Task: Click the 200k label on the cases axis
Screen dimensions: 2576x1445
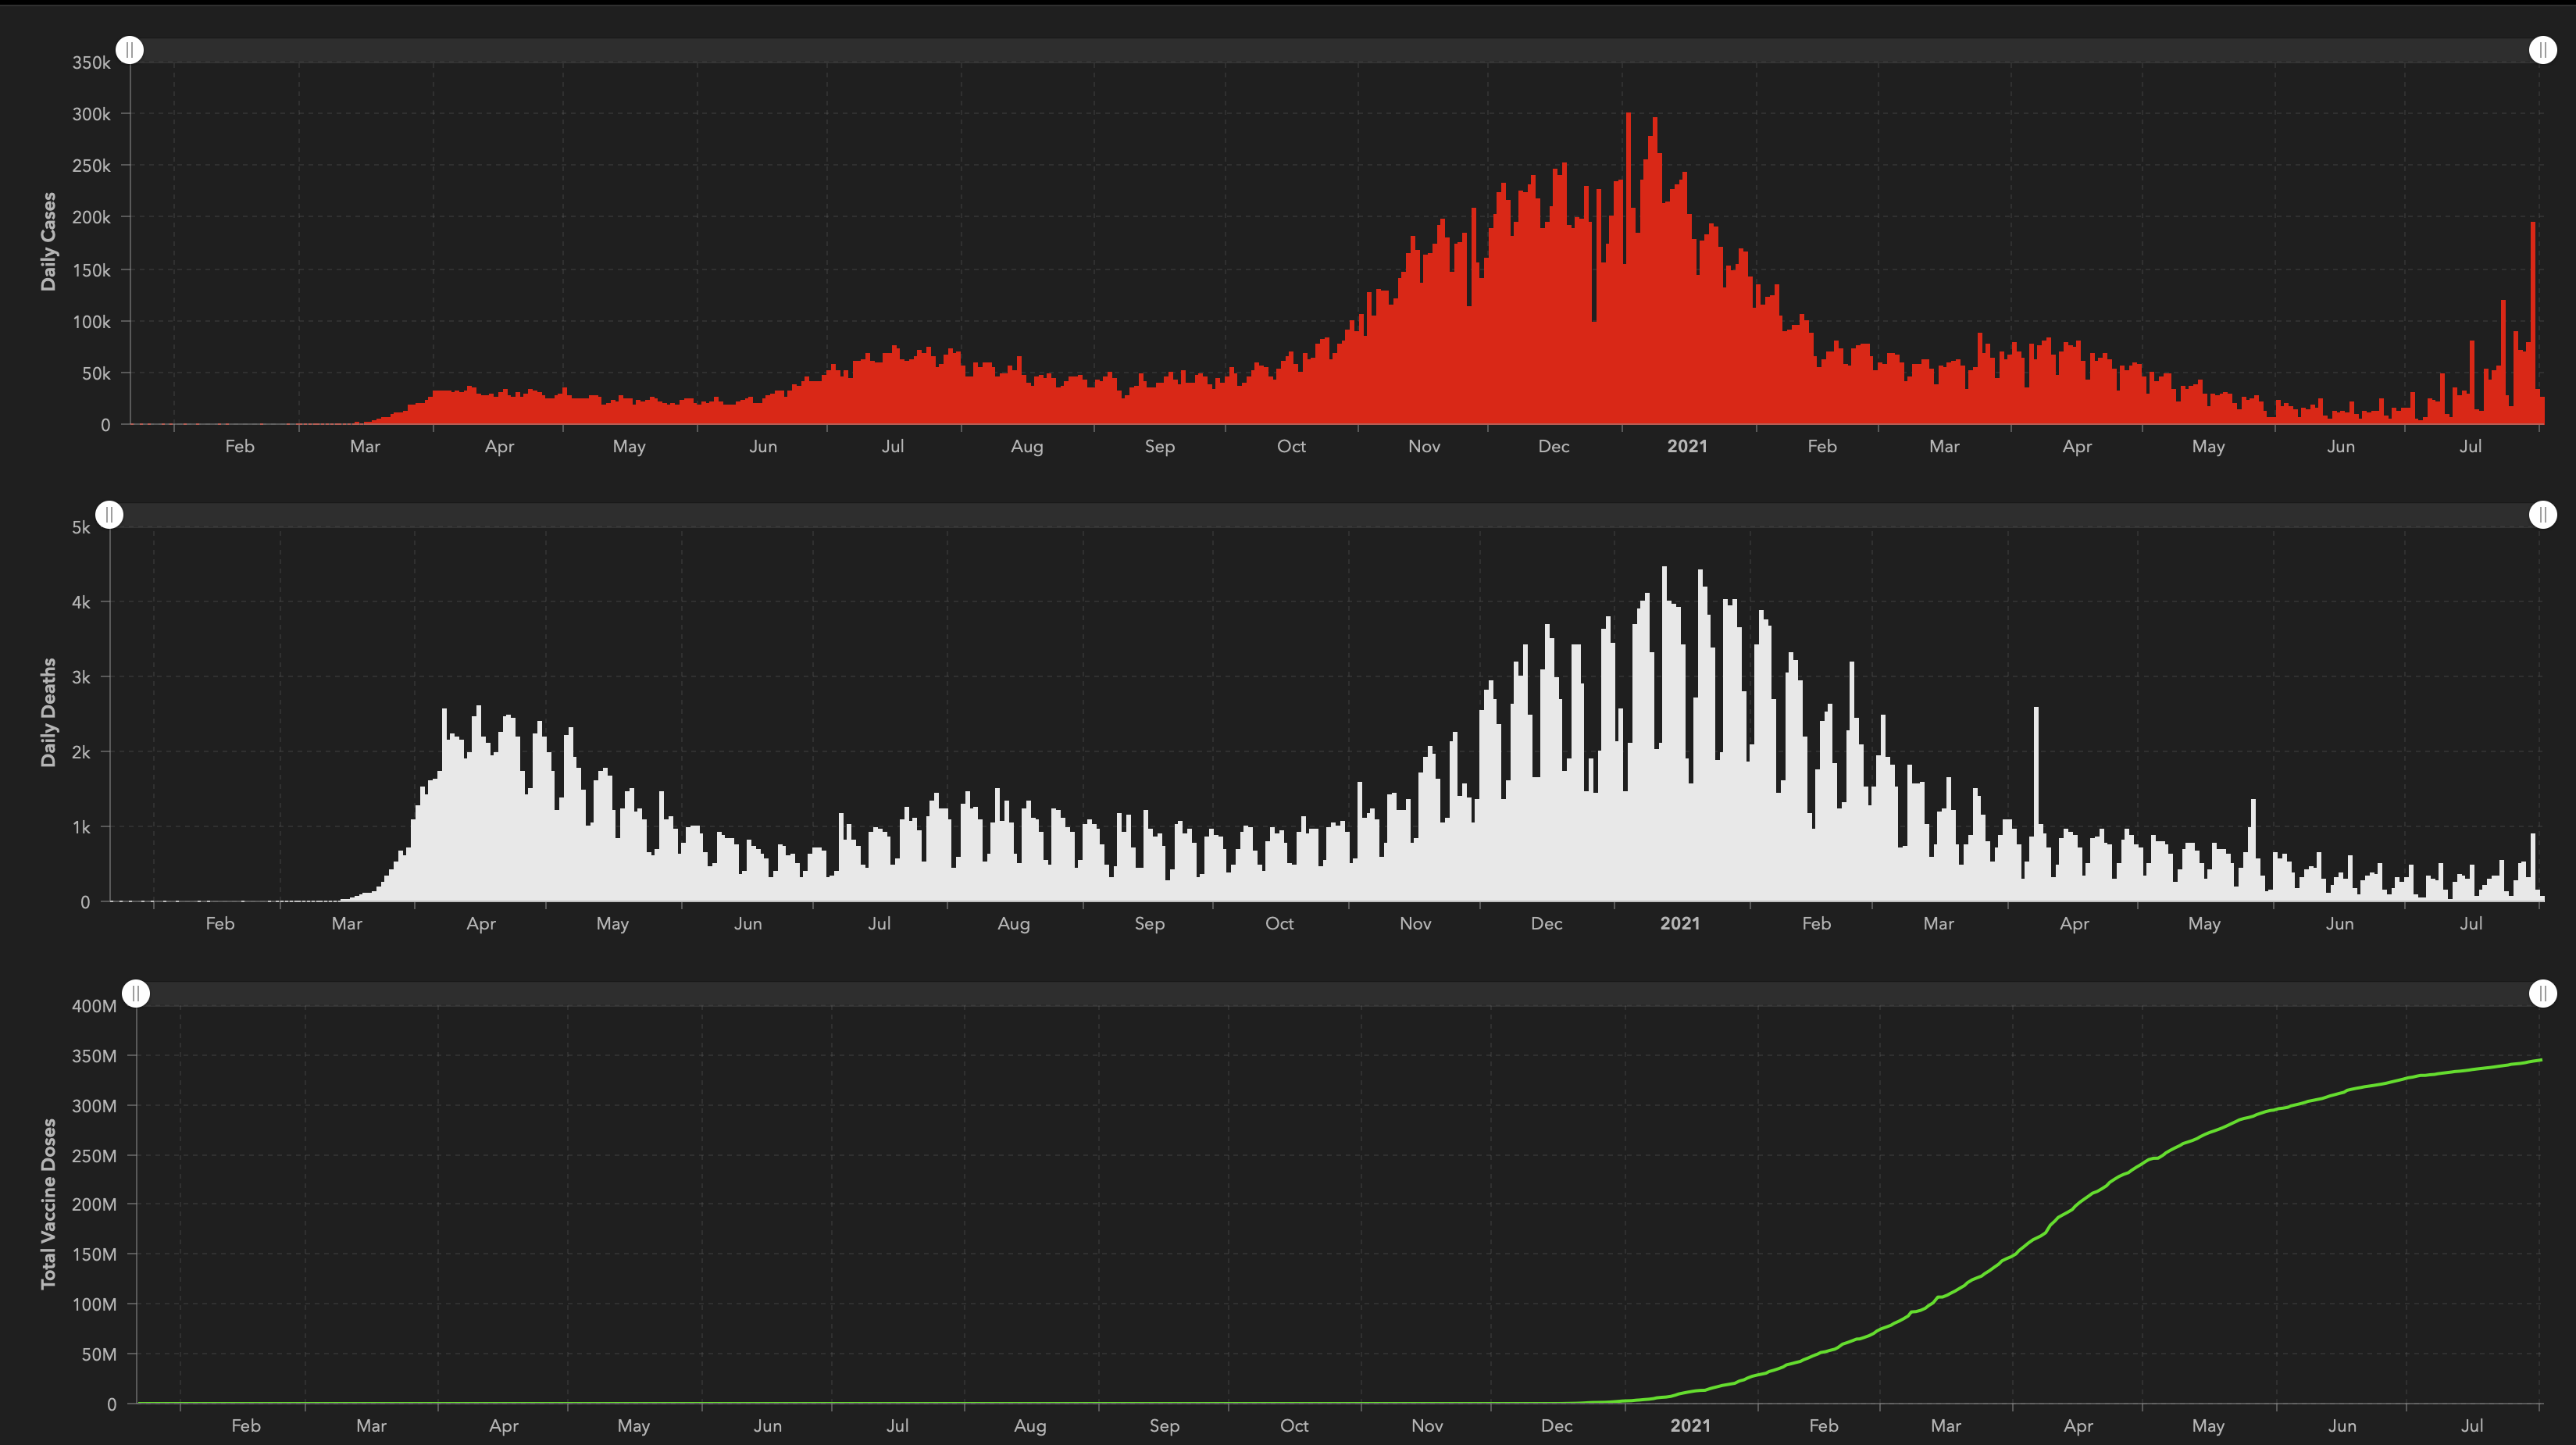Action: [91, 217]
